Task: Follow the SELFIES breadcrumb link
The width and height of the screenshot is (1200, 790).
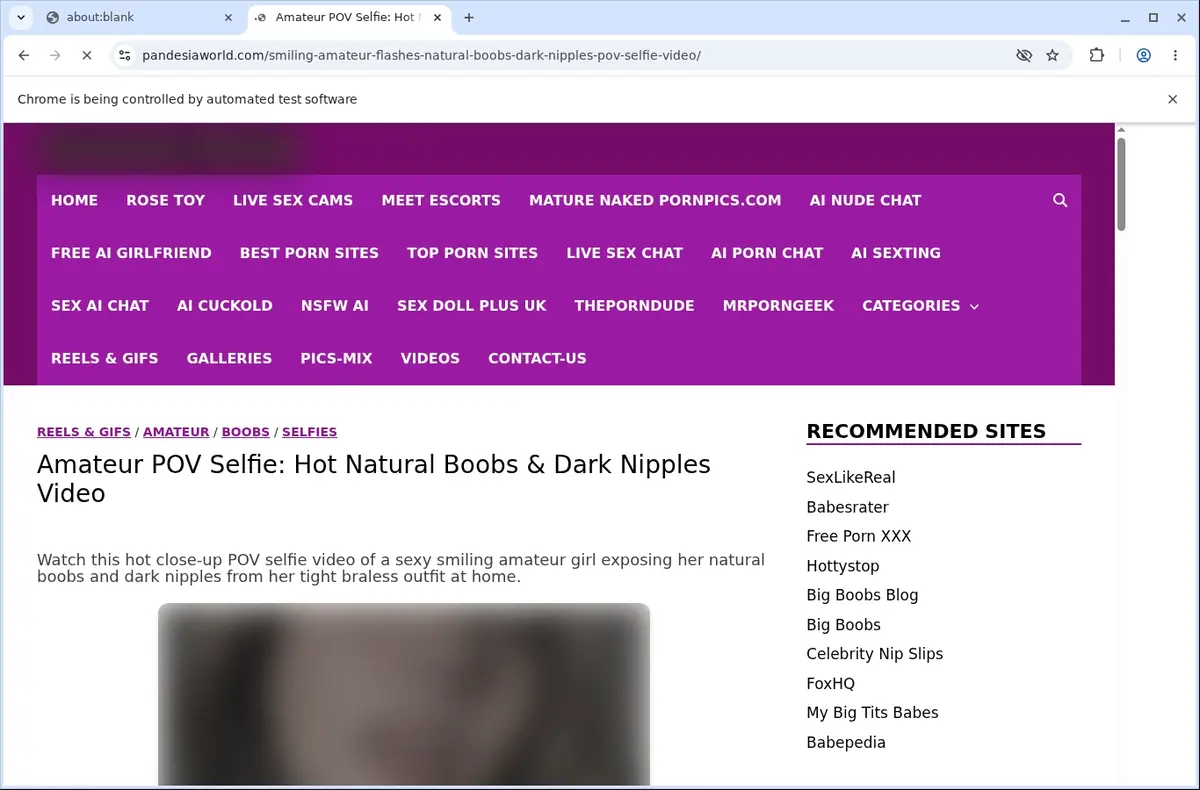Action: click(309, 432)
